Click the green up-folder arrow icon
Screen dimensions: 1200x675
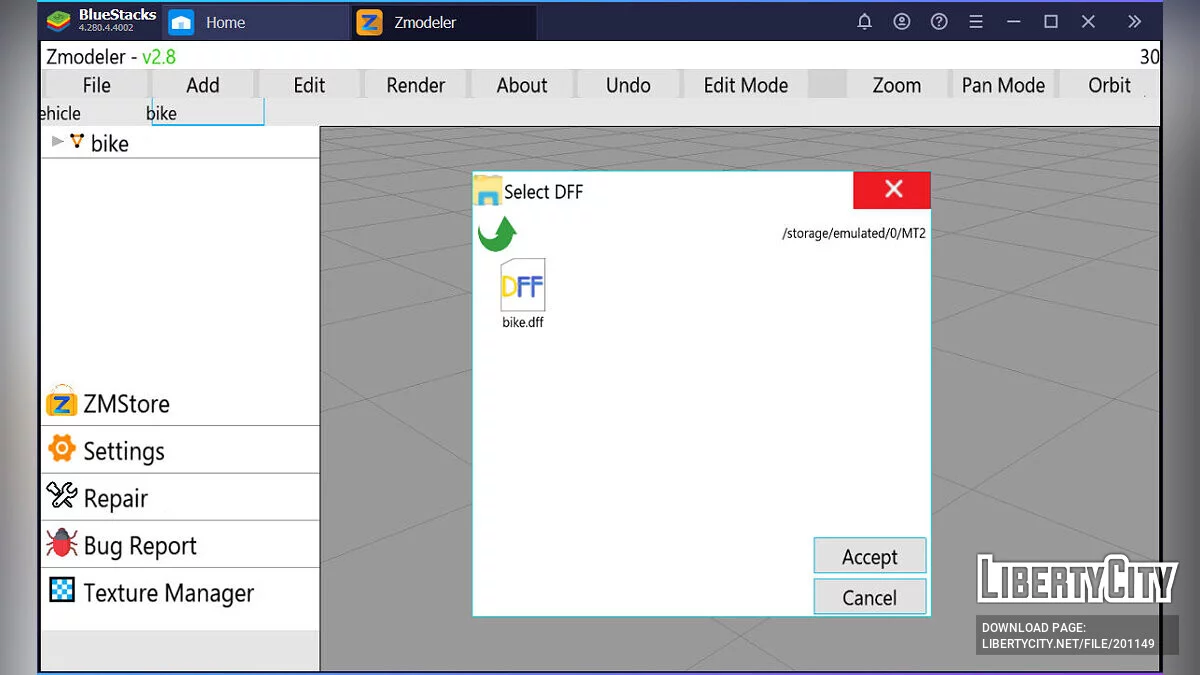(x=497, y=234)
